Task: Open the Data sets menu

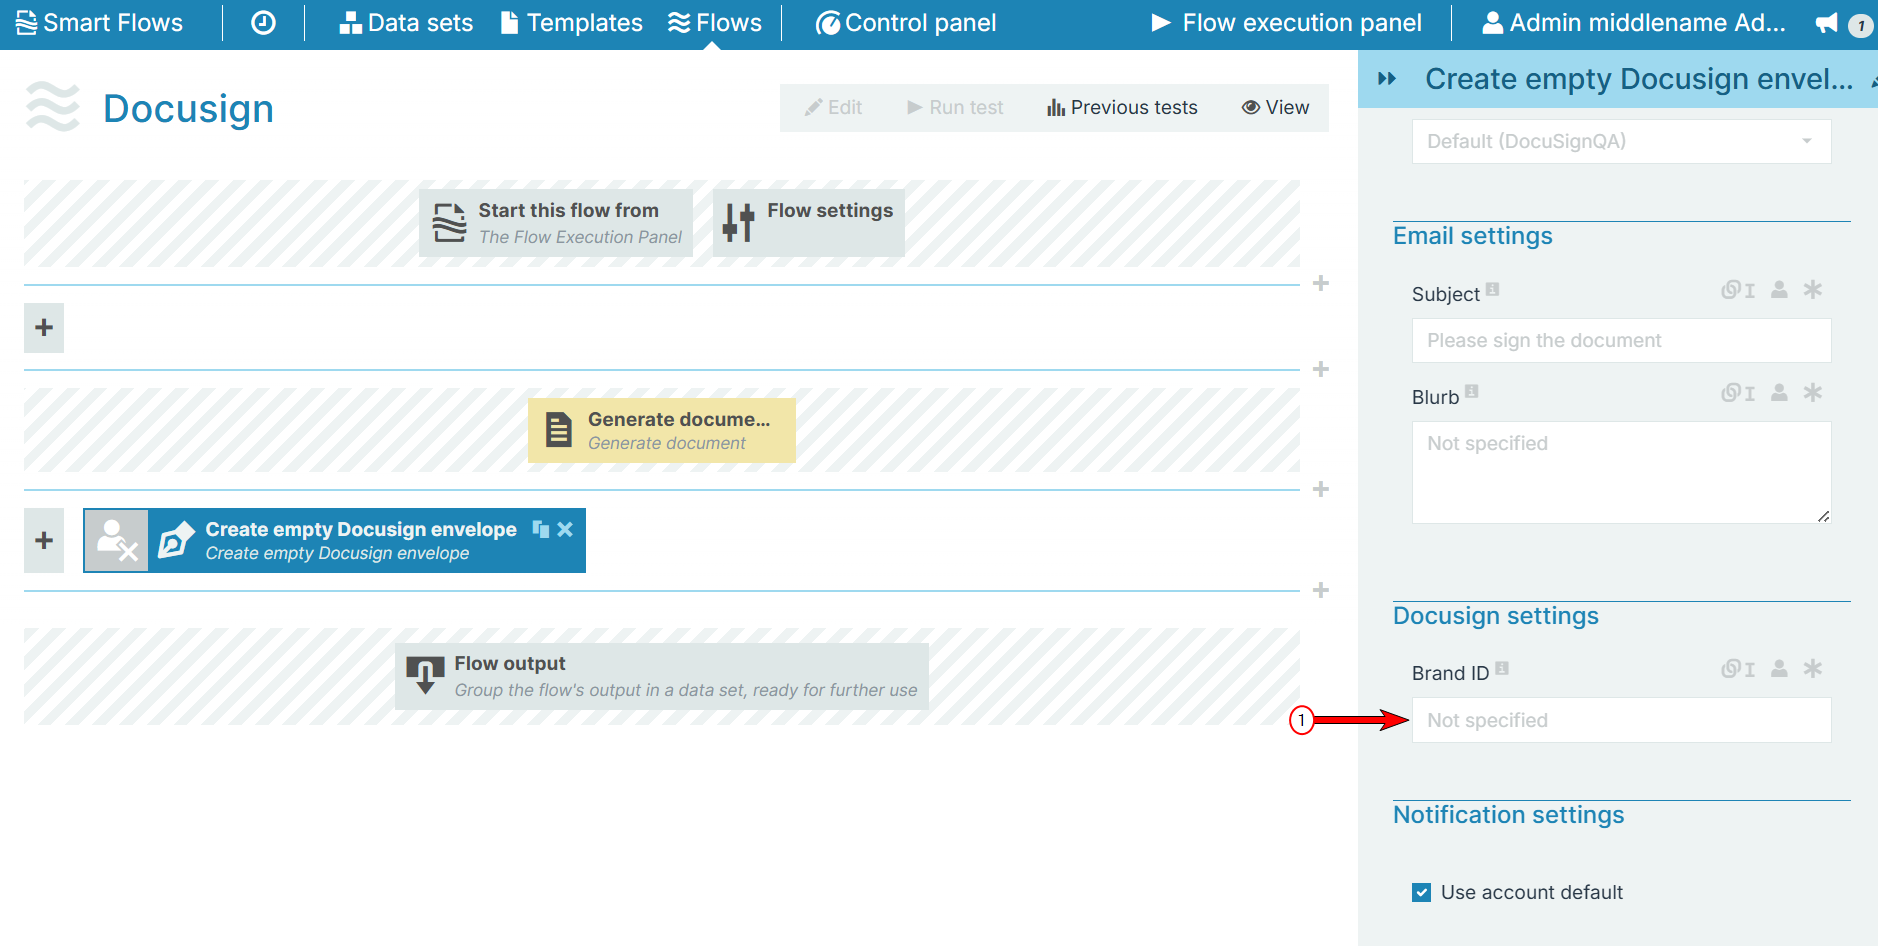Action: [x=406, y=22]
